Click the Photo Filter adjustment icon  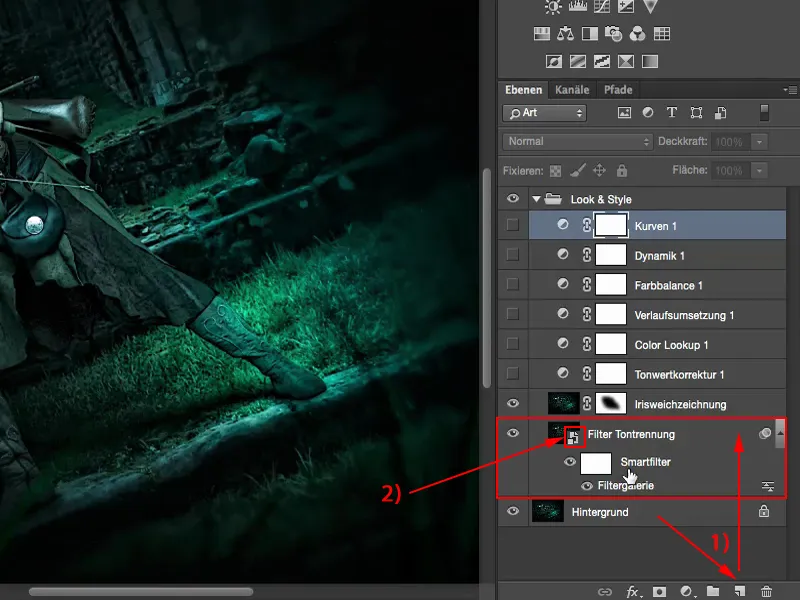point(612,33)
